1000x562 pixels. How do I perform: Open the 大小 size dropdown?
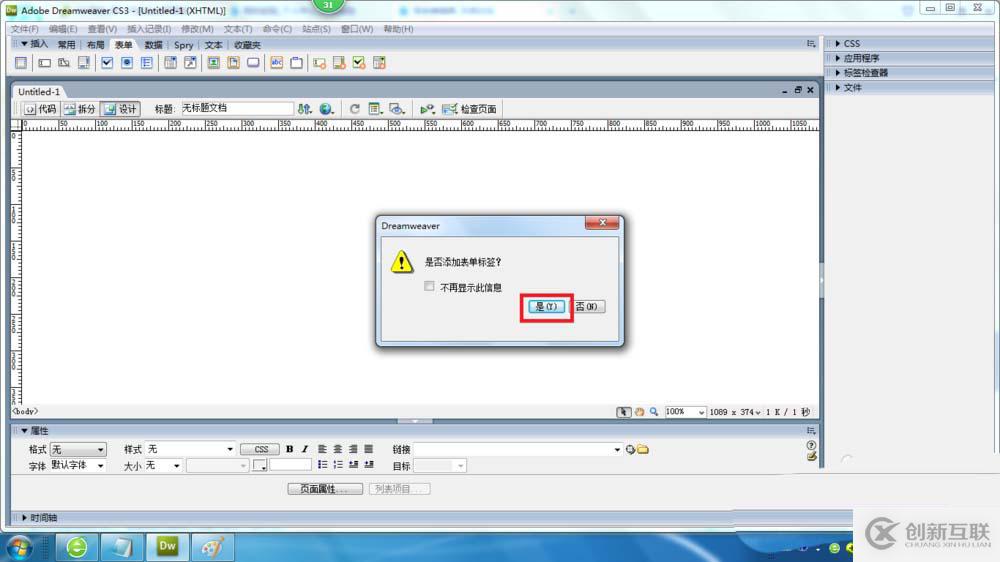[163, 466]
